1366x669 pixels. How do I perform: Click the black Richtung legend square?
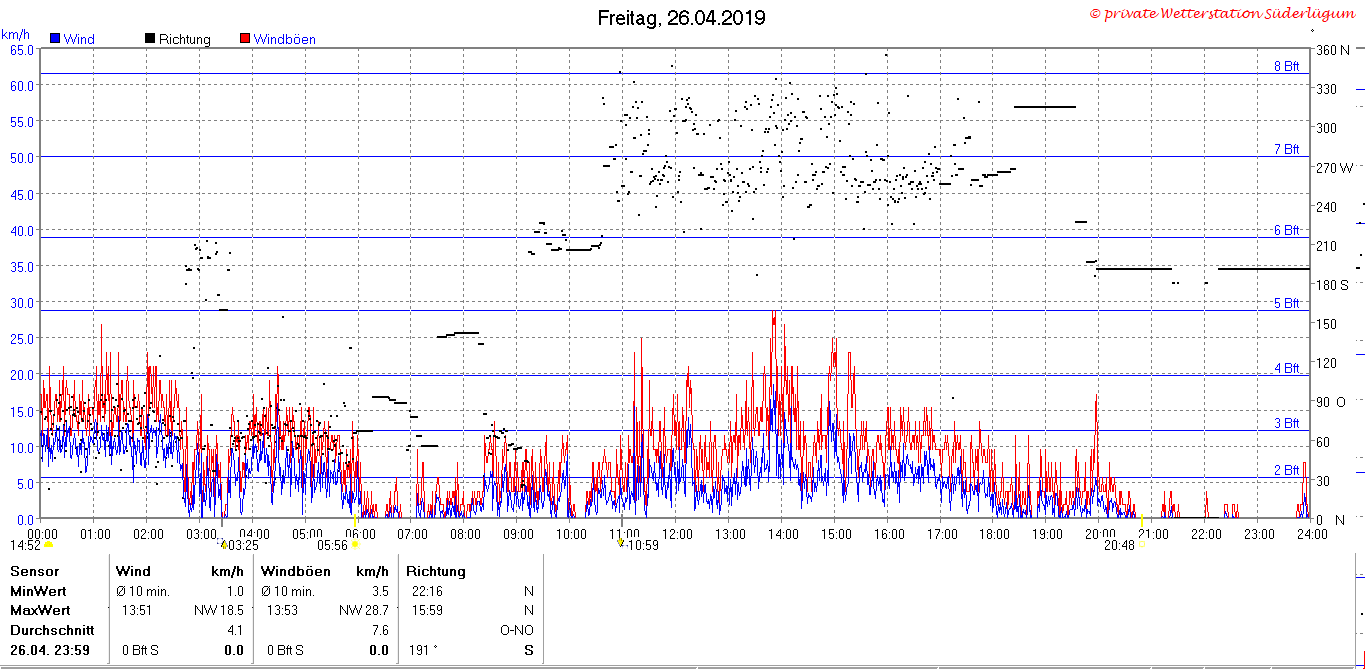150,39
